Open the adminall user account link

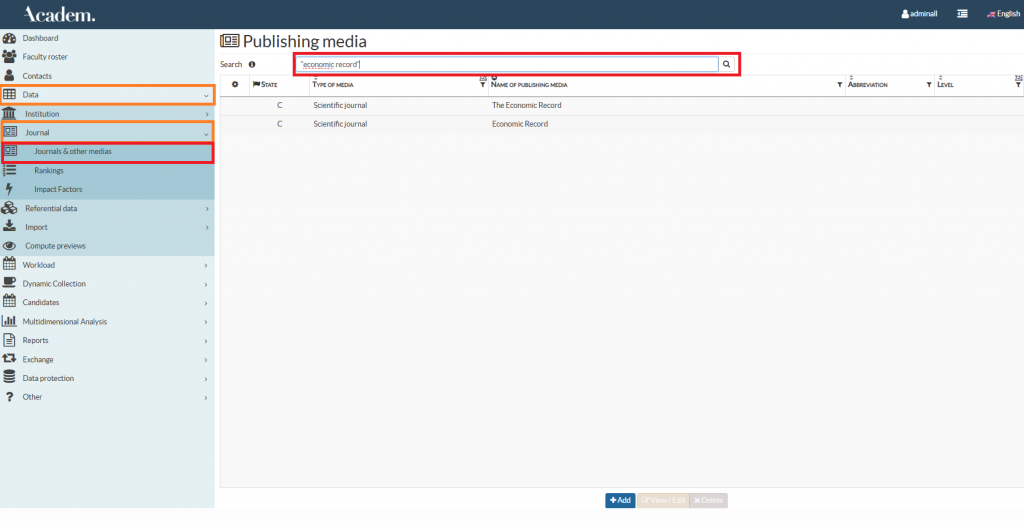(x=919, y=14)
